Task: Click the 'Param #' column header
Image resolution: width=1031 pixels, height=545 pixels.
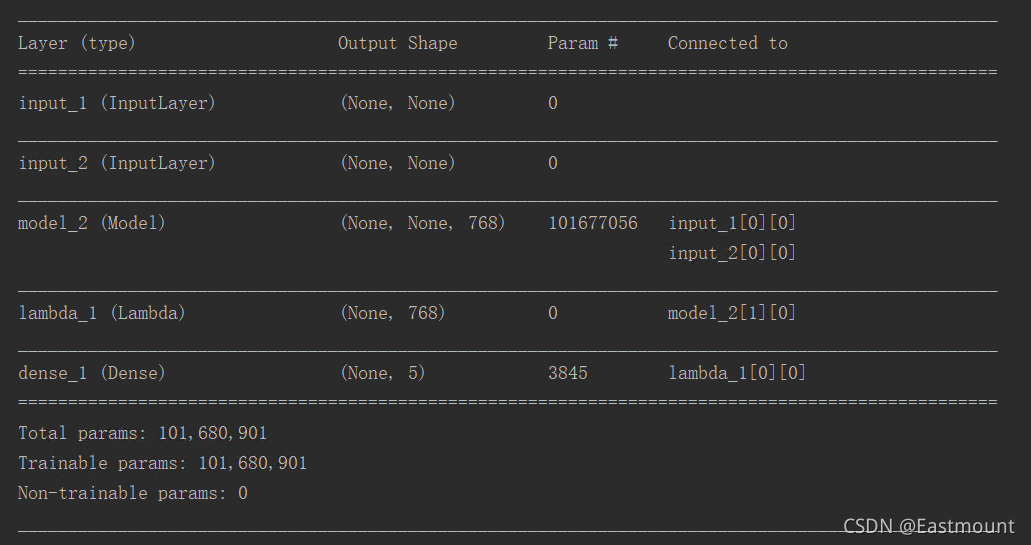Action: pos(583,43)
